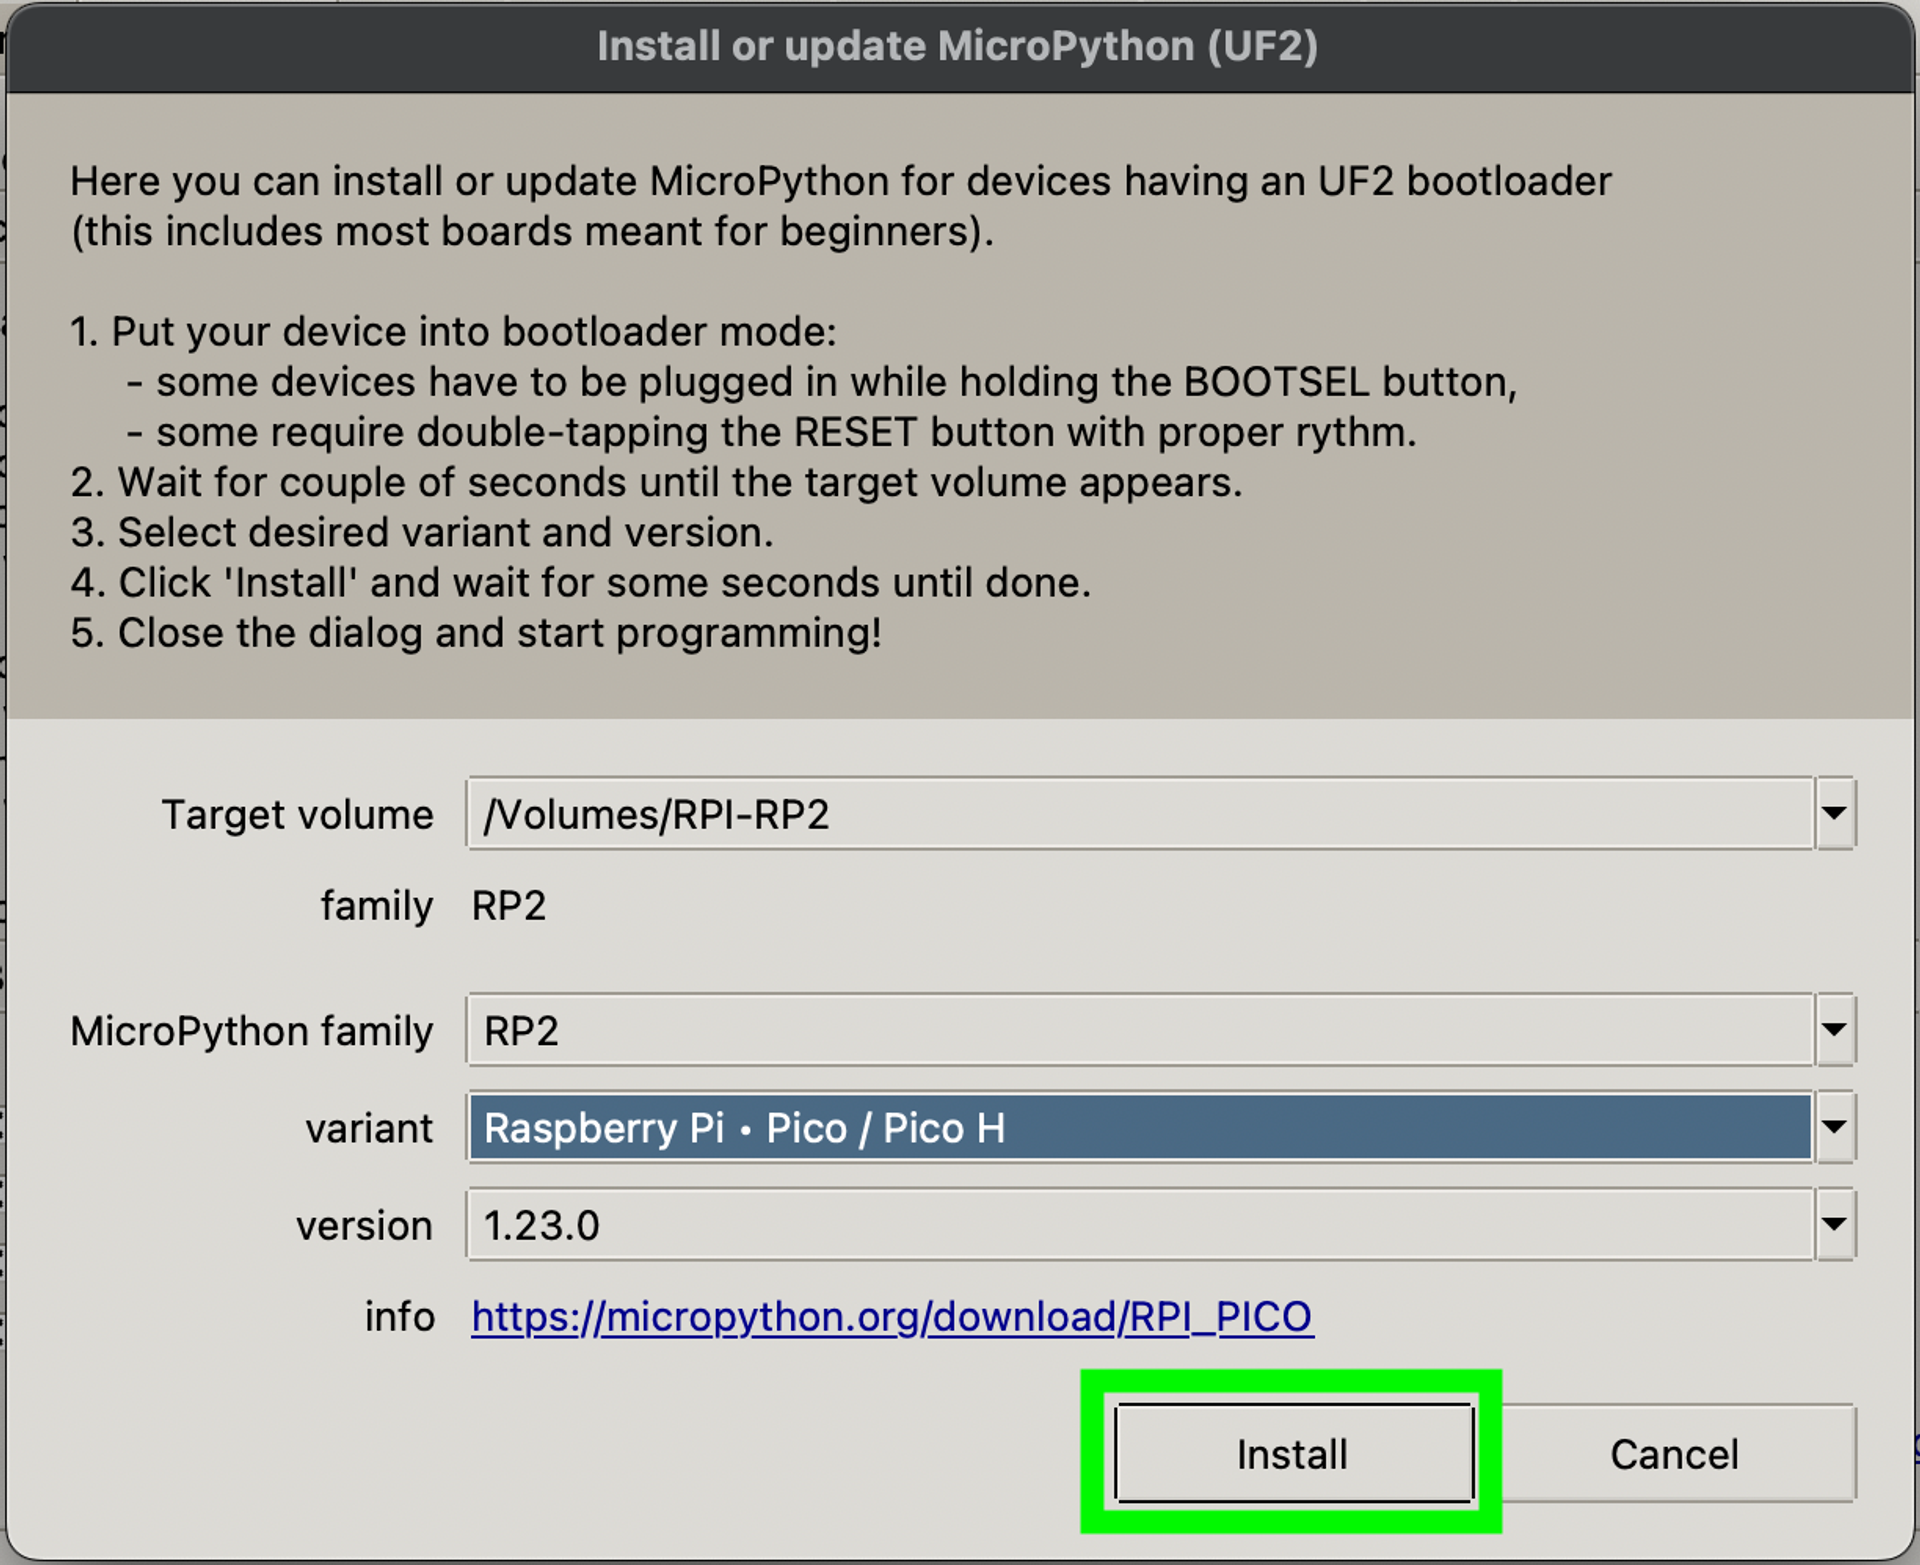The image size is (1920, 1565).
Task: Open the micropython.org RPI_PICO download link
Action: (x=891, y=1316)
